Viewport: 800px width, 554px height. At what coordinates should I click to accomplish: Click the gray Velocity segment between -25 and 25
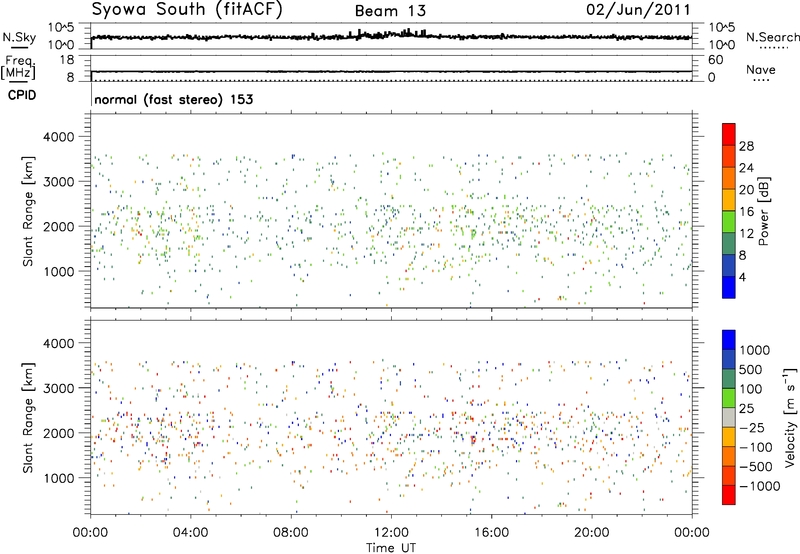click(x=729, y=418)
